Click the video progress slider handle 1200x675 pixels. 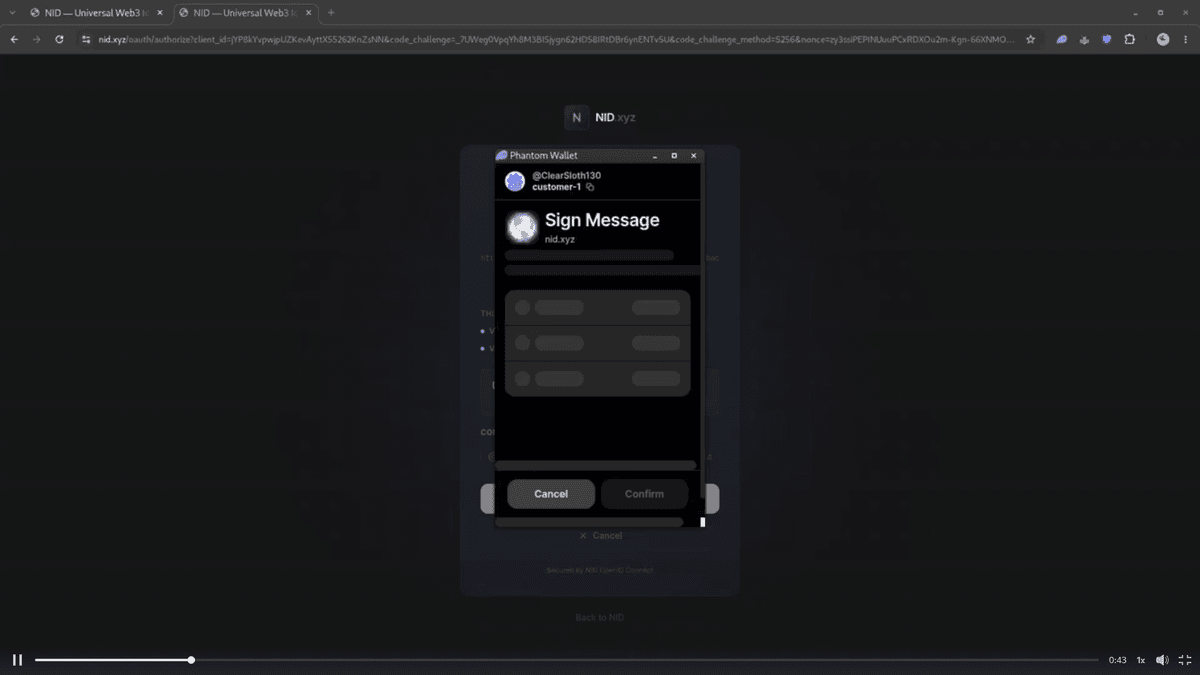pyautogui.click(x=191, y=660)
